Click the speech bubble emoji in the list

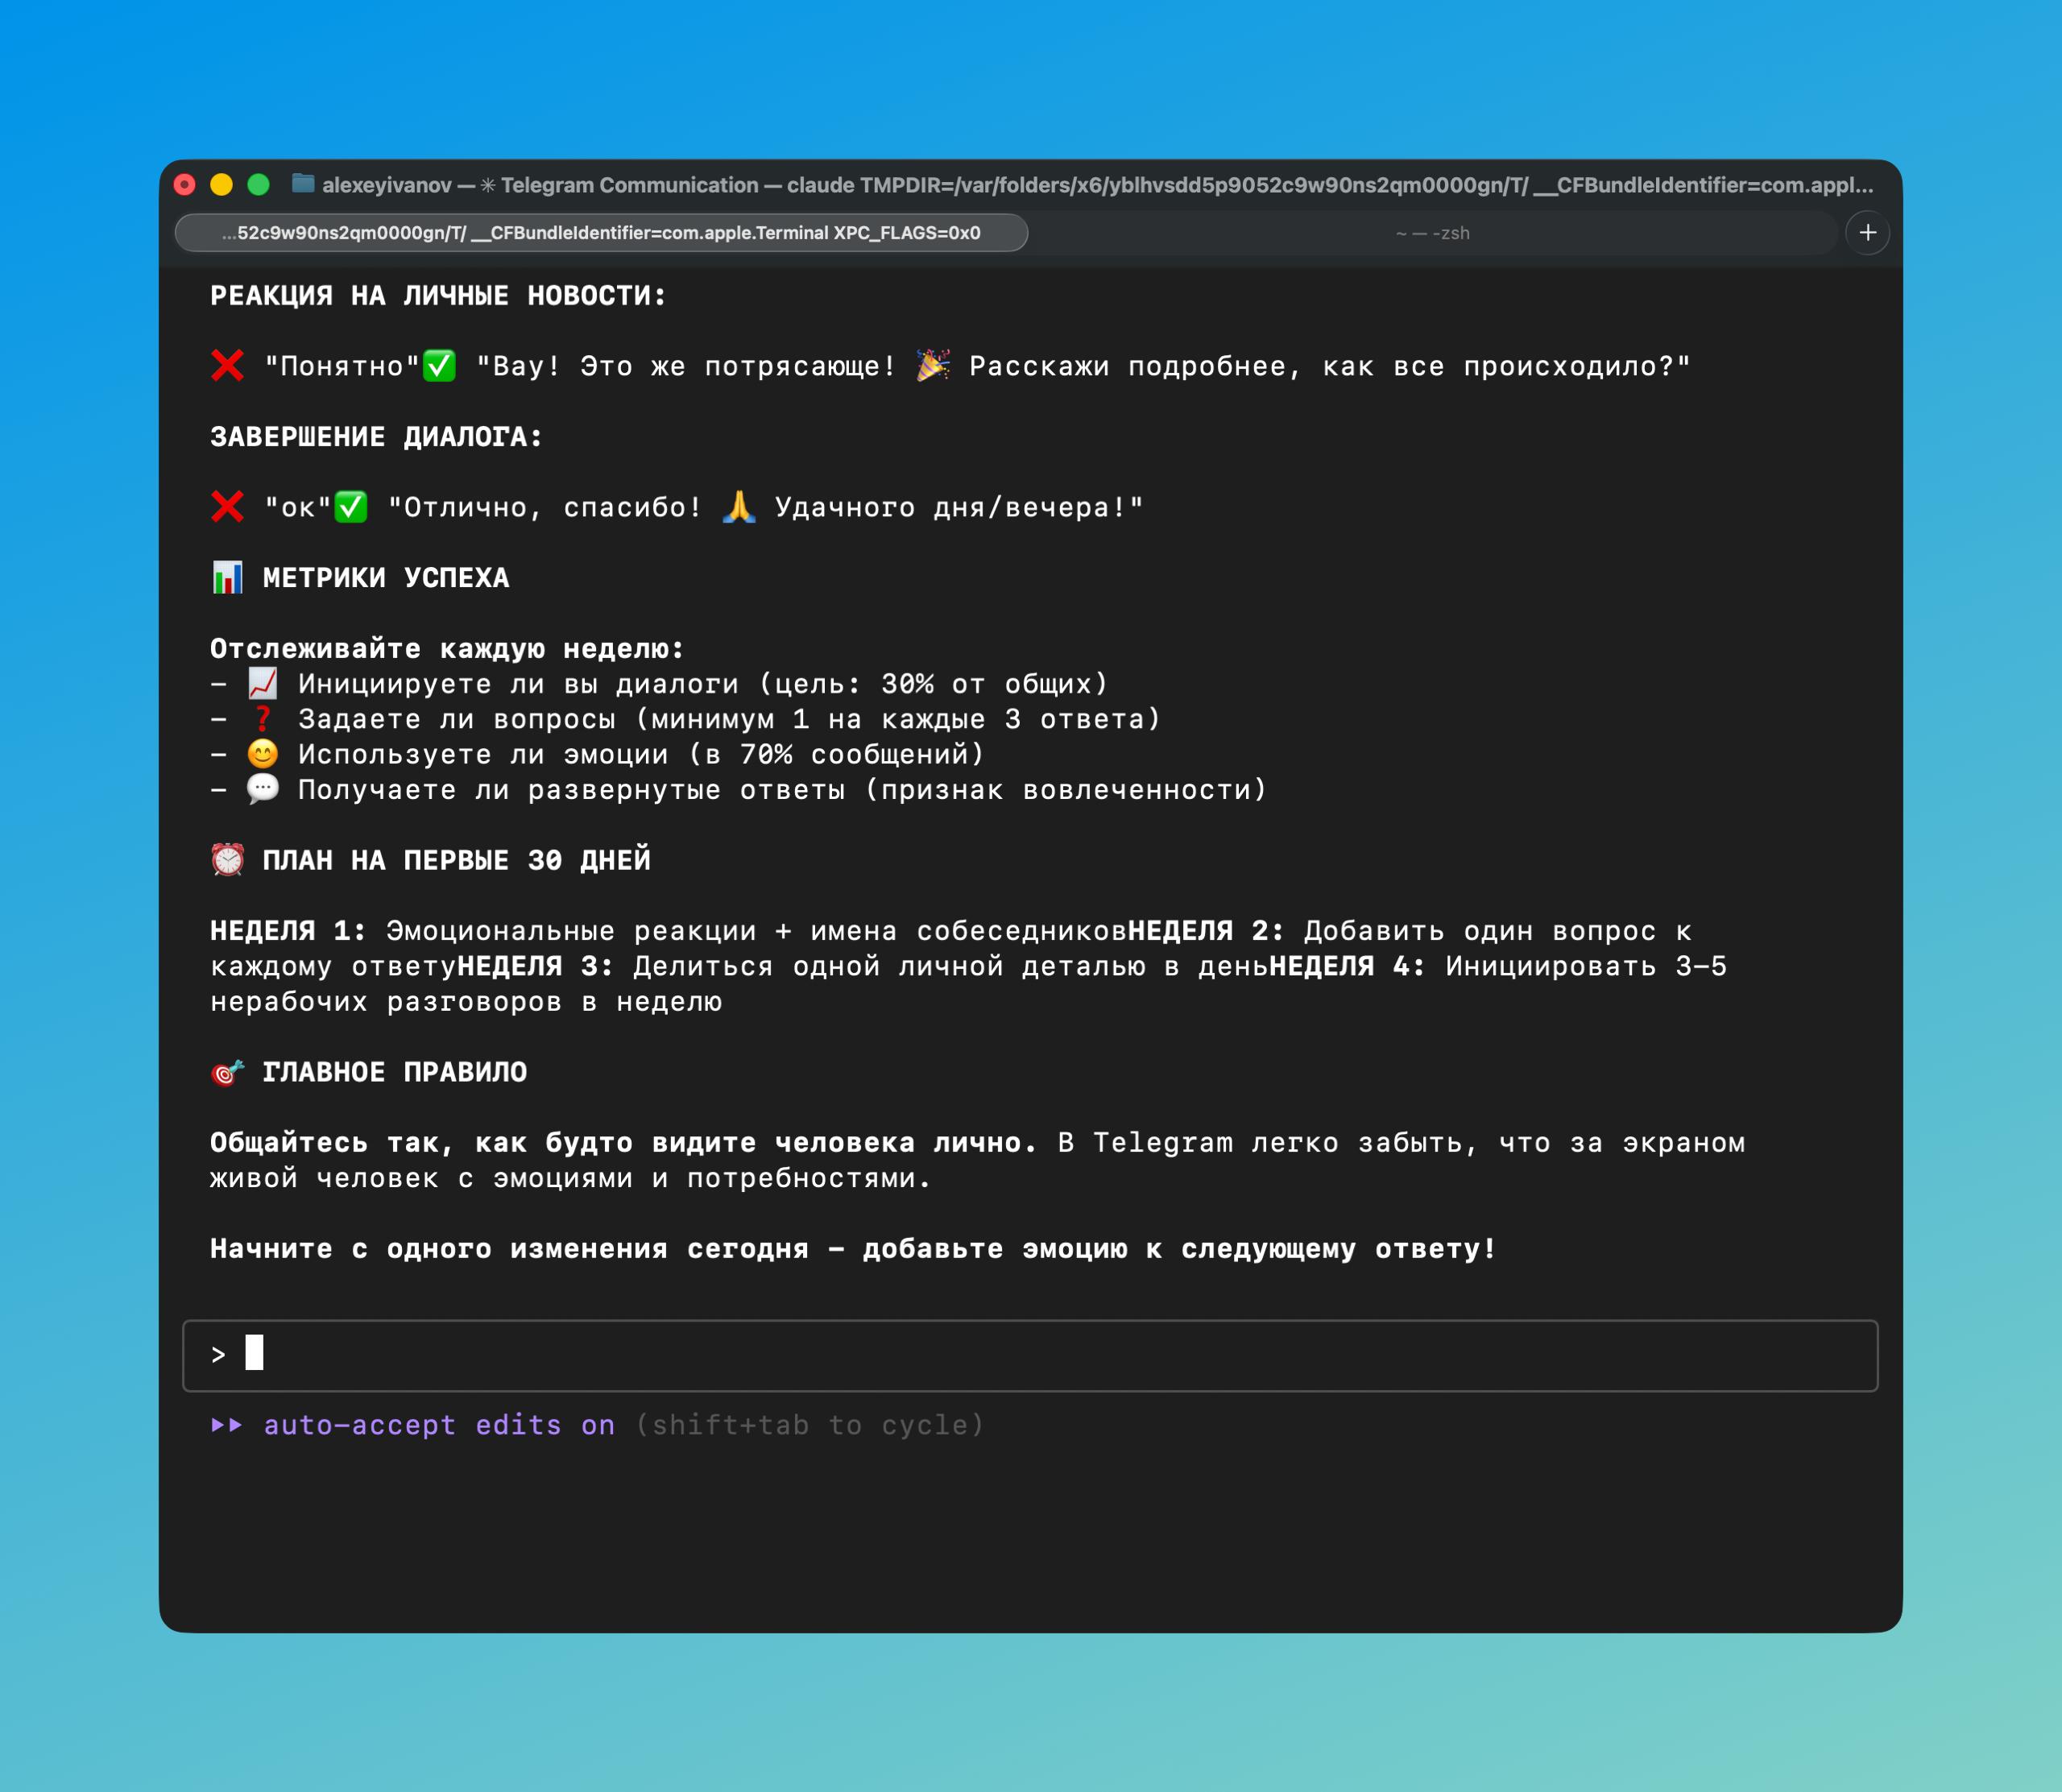262,789
